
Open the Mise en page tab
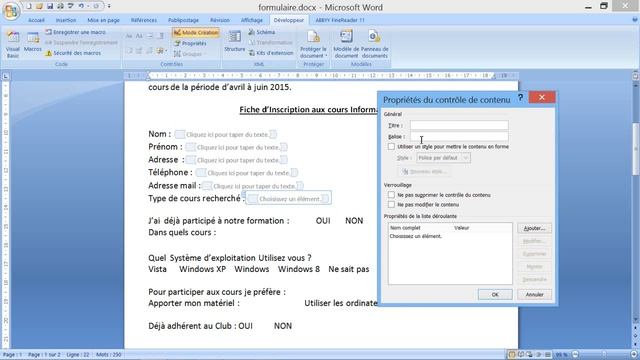point(103,20)
